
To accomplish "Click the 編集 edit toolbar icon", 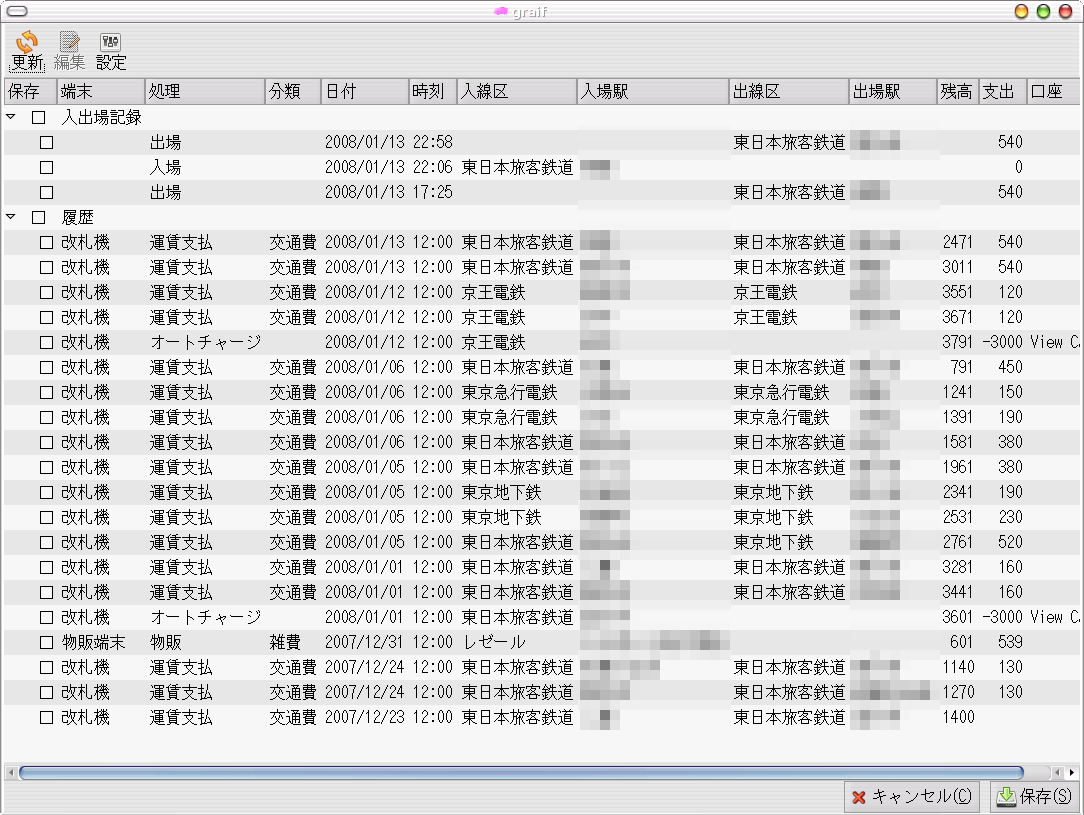I will [69, 50].
